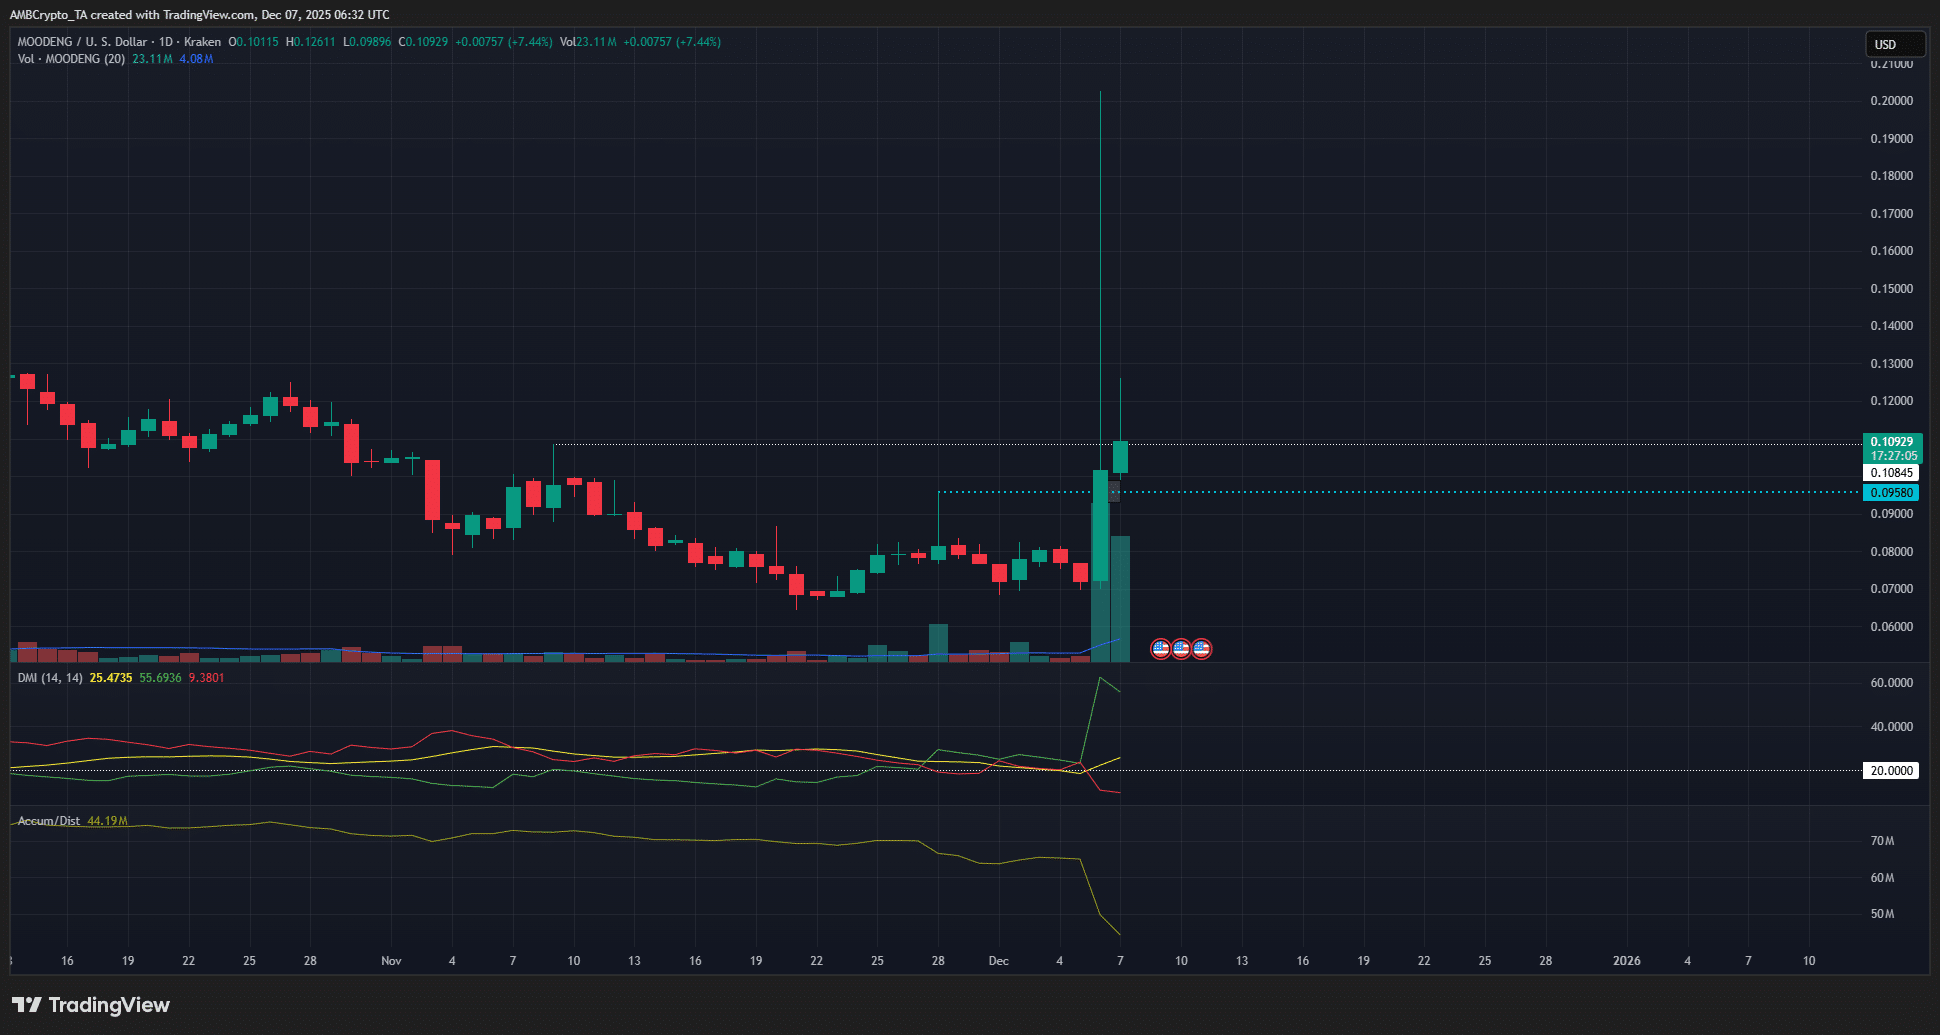This screenshot has height=1035, width=1940.
Task: Click the Kraken exchange name
Action: [201, 42]
